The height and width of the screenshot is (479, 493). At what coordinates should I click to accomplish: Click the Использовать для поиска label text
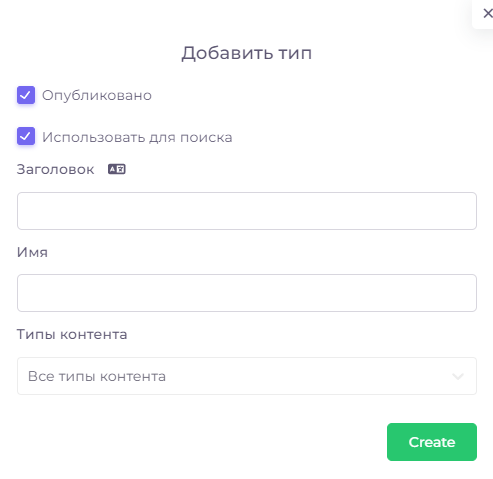coord(137,137)
